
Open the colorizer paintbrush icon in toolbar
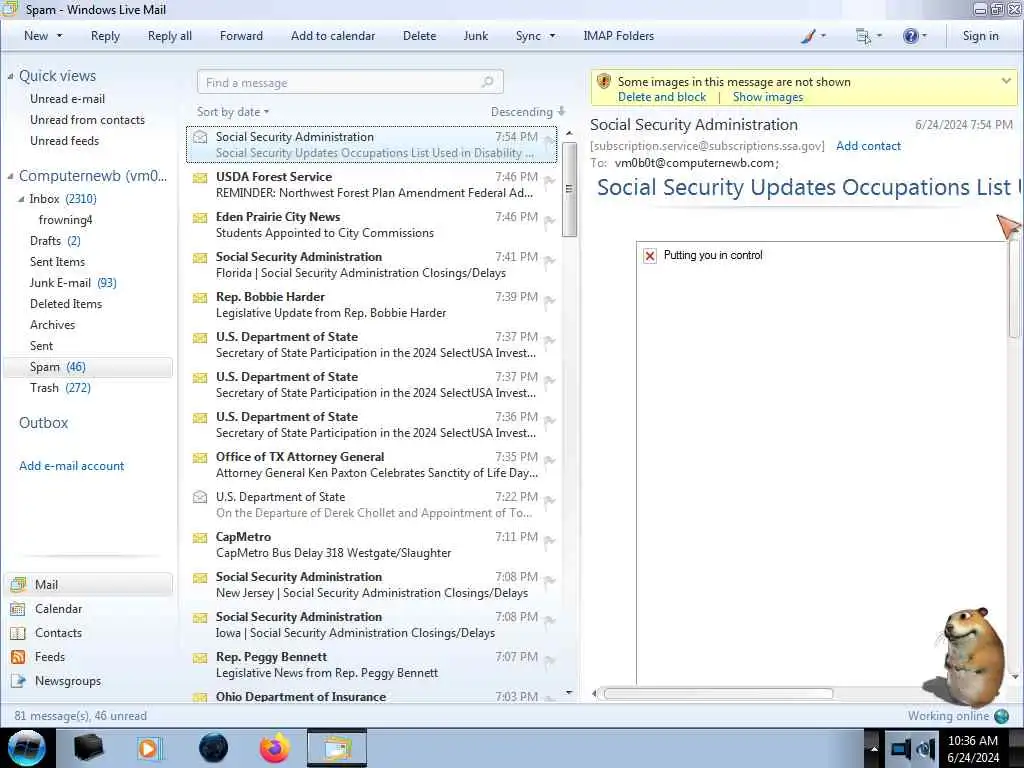[808, 36]
